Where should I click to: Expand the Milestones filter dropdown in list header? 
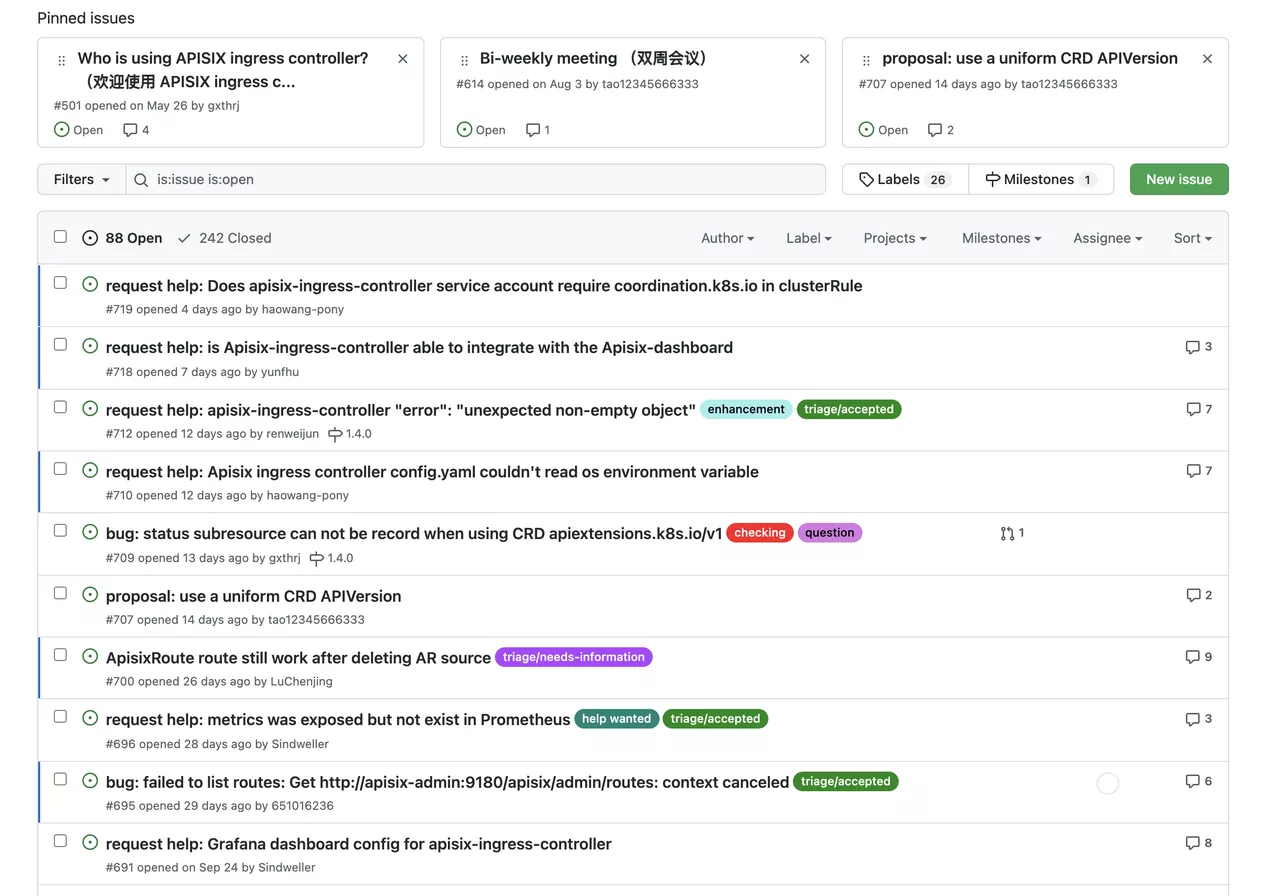tap(1002, 238)
